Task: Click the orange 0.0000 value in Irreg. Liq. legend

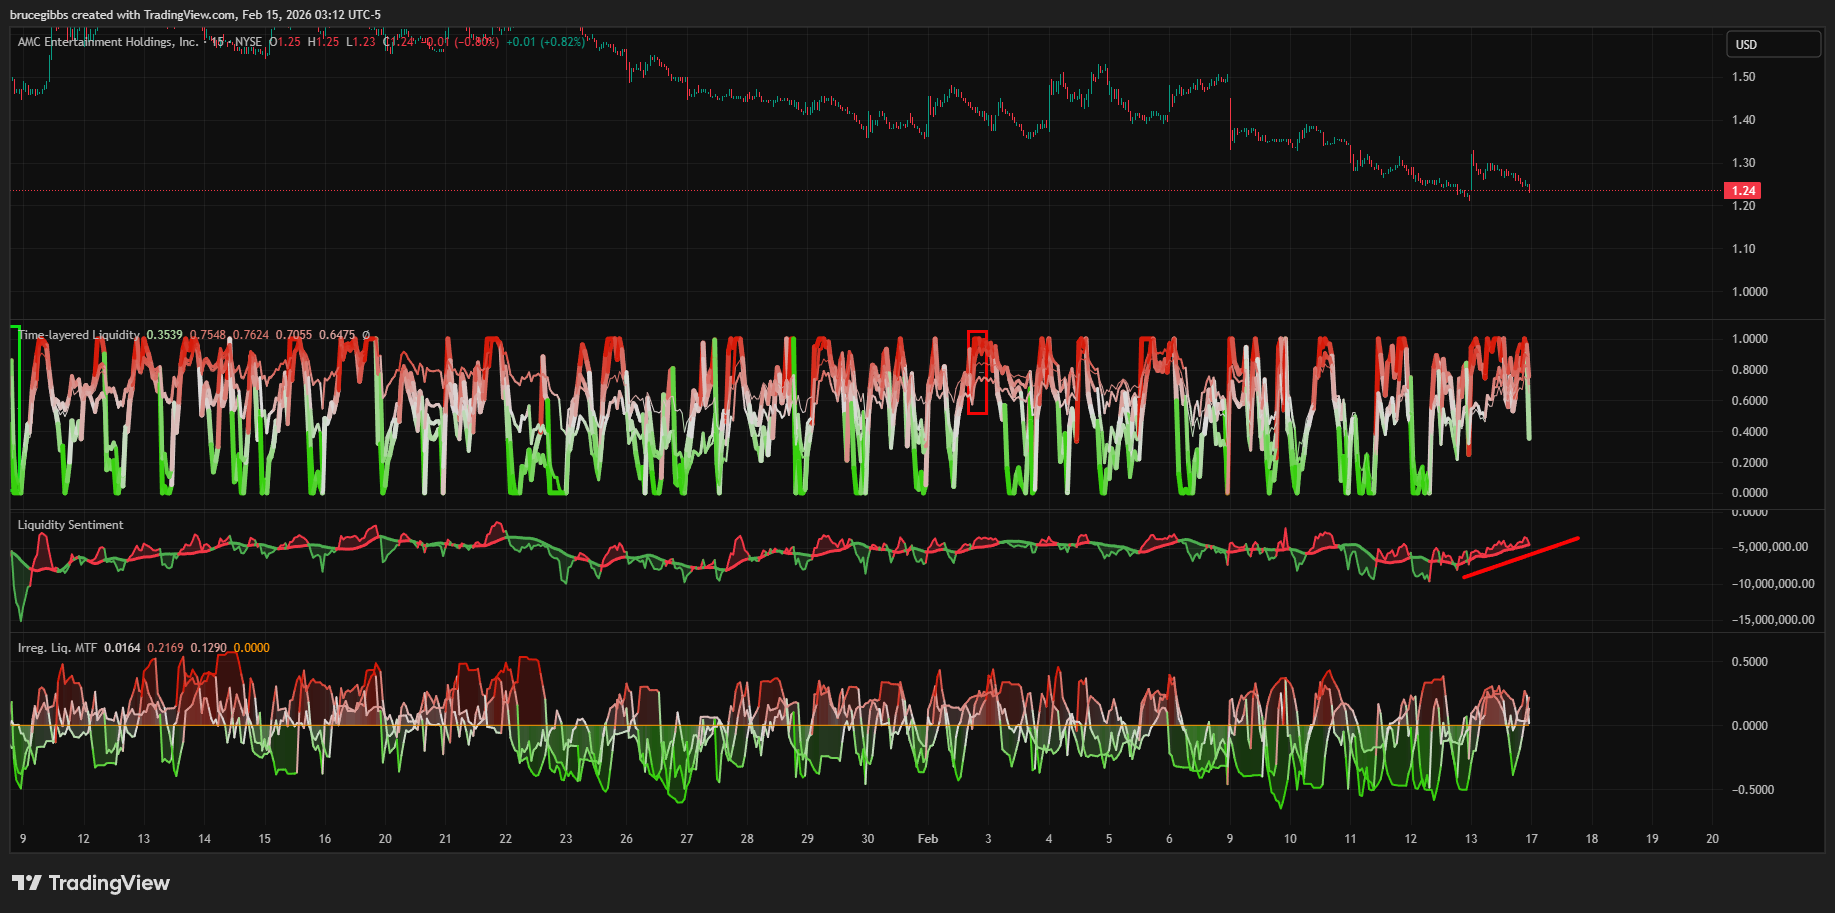Action: (x=252, y=648)
